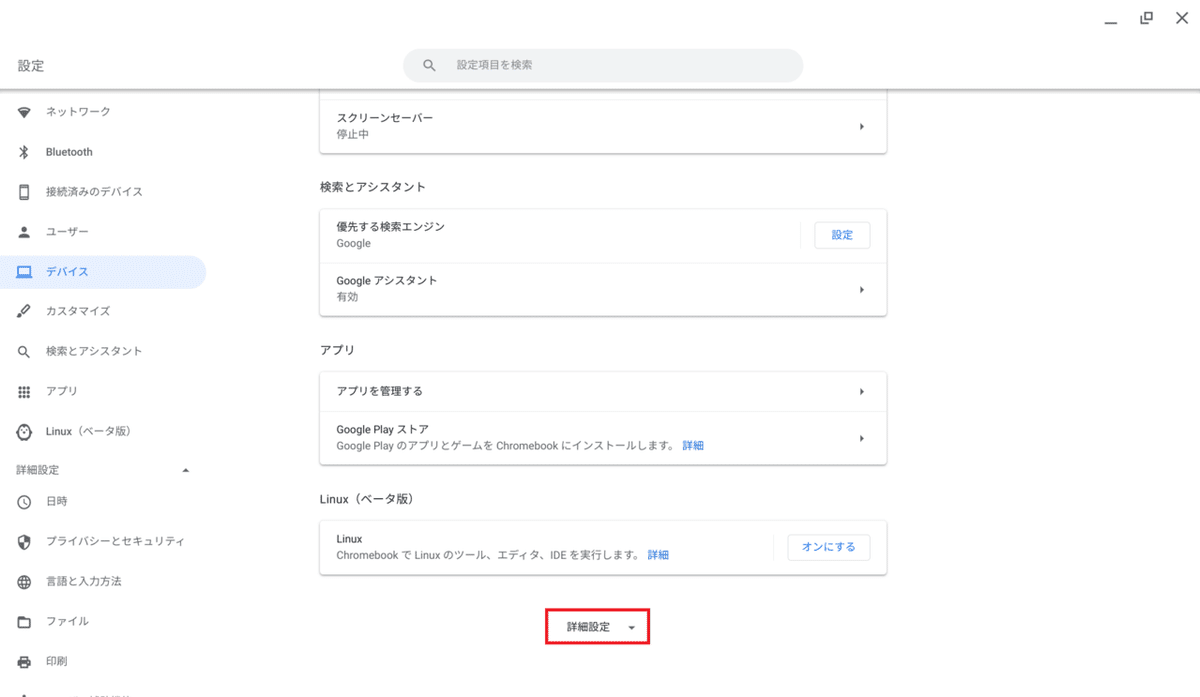Screen dimensions: 1200x697
Task: Click the 接続済みのデバイス phone icon
Action: click(24, 192)
